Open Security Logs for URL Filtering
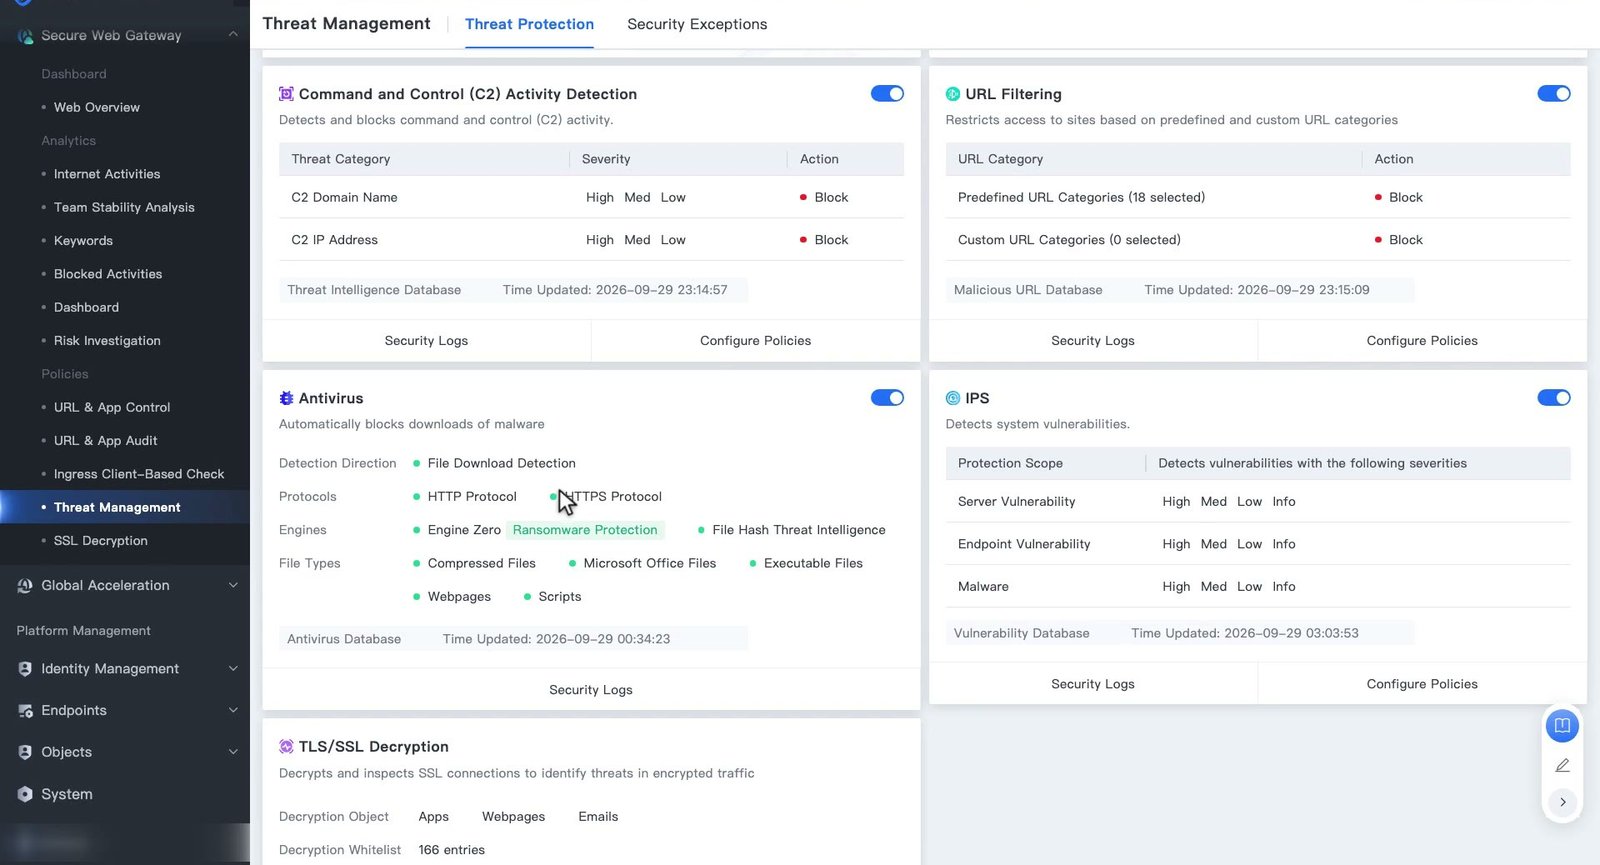The width and height of the screenshot is (1600, 865). tap(1093, 341)
